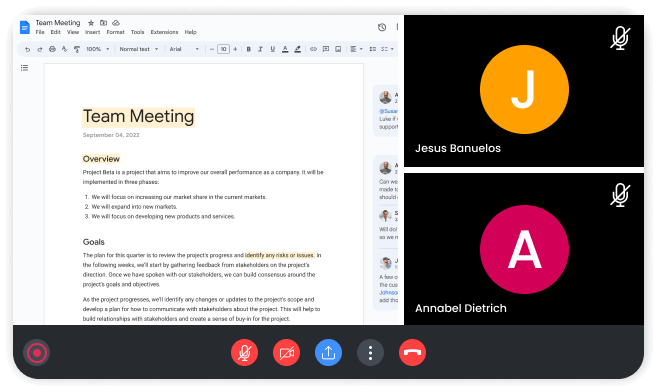Print the document
Image resolution: width=659 pixels, height=392 pixels.
click(52, 49)
